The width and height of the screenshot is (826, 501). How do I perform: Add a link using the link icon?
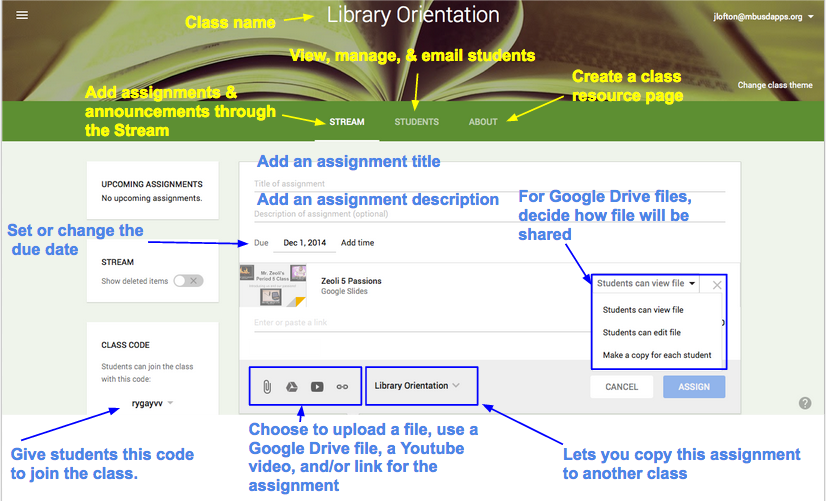342,387
